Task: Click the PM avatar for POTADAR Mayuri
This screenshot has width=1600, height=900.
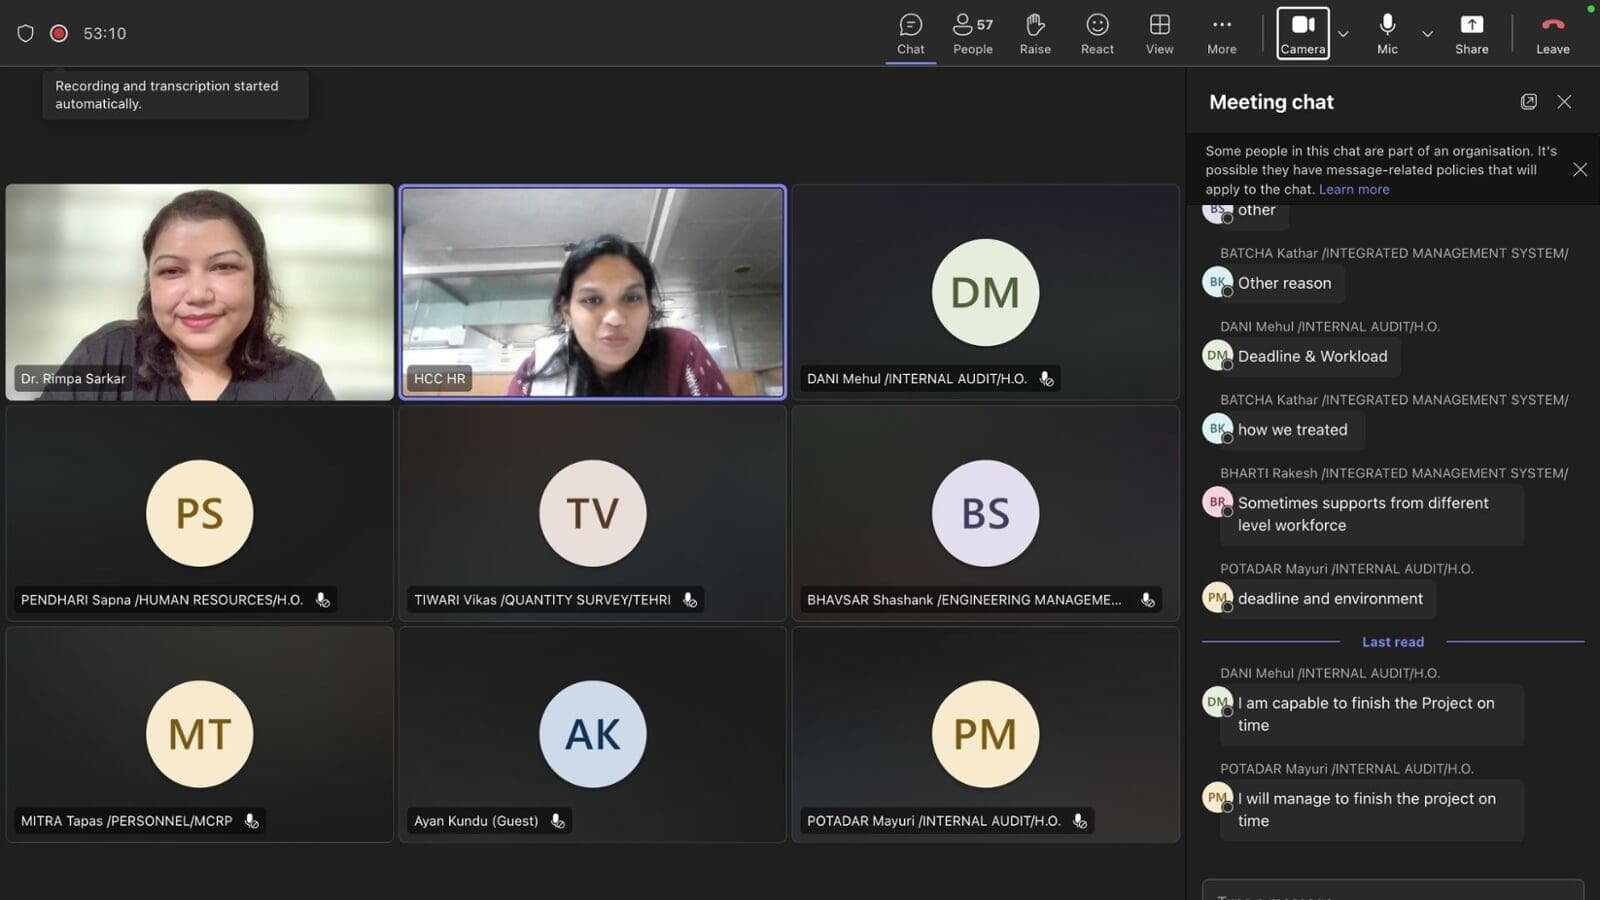Action: pos(985,734)
